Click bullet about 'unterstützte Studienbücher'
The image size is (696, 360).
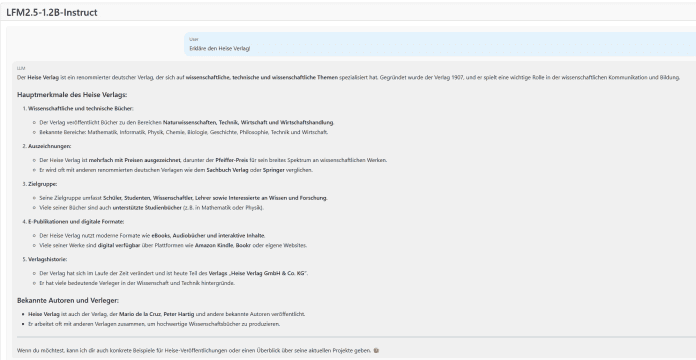[x=151, y=208]
